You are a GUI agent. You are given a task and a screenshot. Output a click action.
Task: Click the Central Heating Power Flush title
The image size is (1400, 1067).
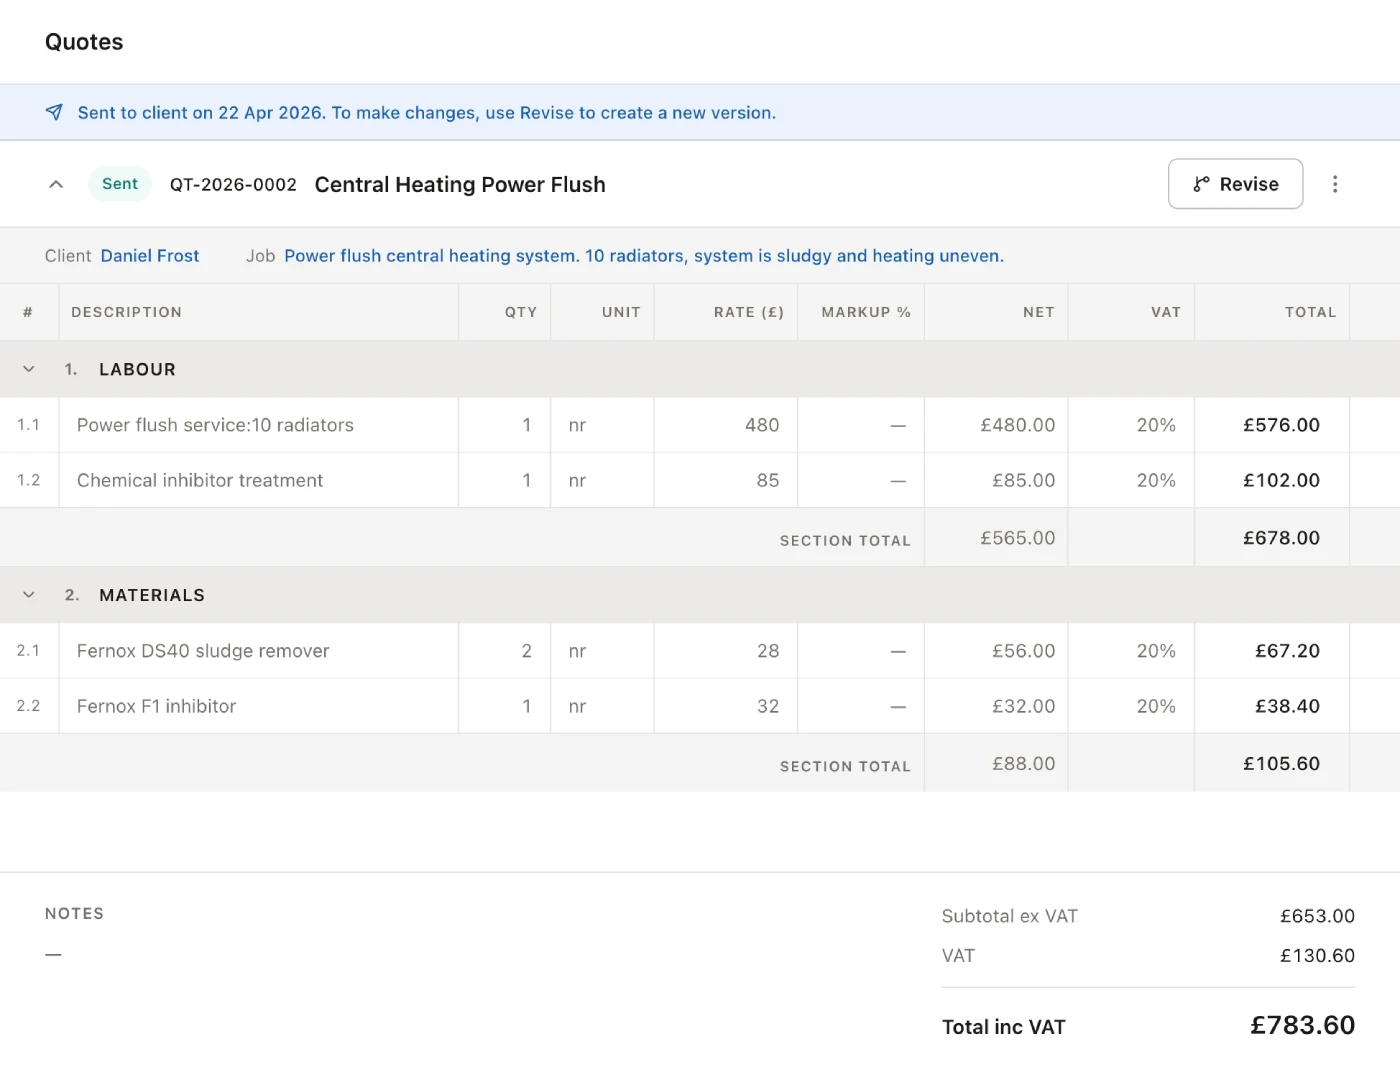(460, 185)
